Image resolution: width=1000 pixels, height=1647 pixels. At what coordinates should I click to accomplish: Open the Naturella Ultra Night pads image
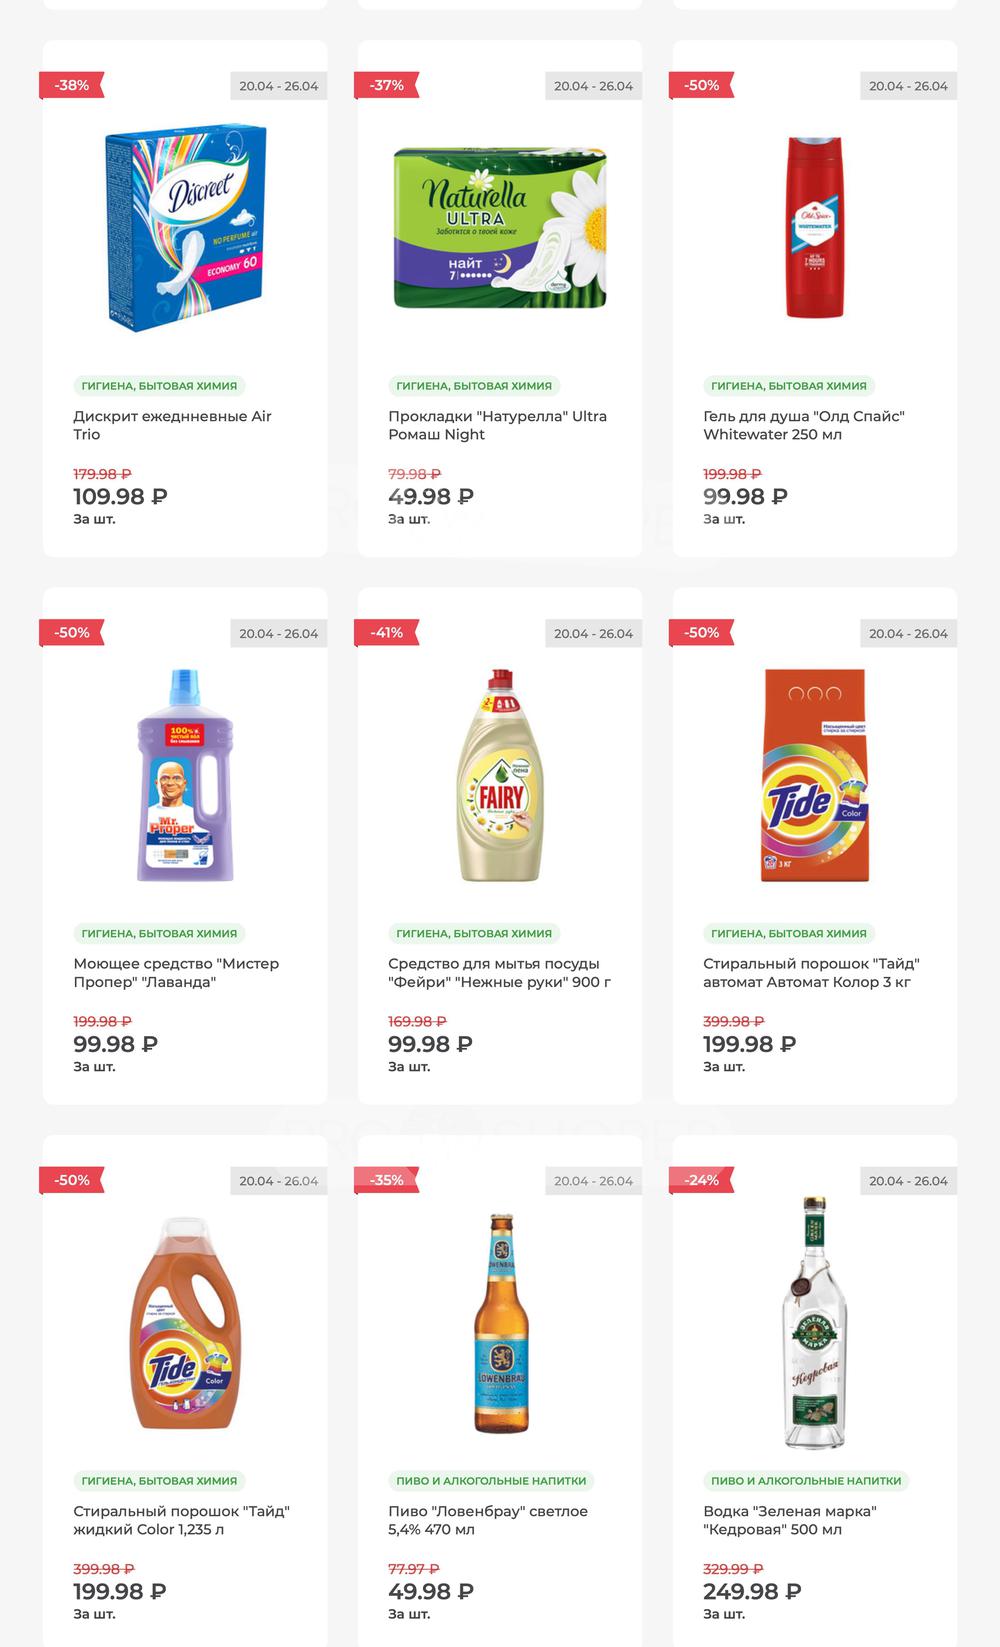click(x=500, y=228)
